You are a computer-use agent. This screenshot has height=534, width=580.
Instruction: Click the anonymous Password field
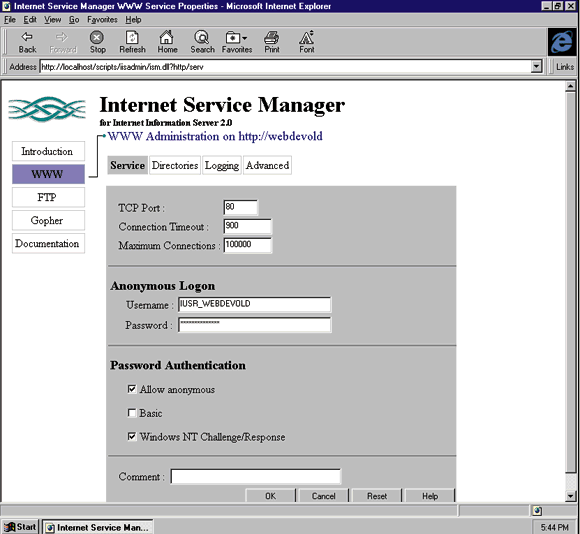pos(254,324)
